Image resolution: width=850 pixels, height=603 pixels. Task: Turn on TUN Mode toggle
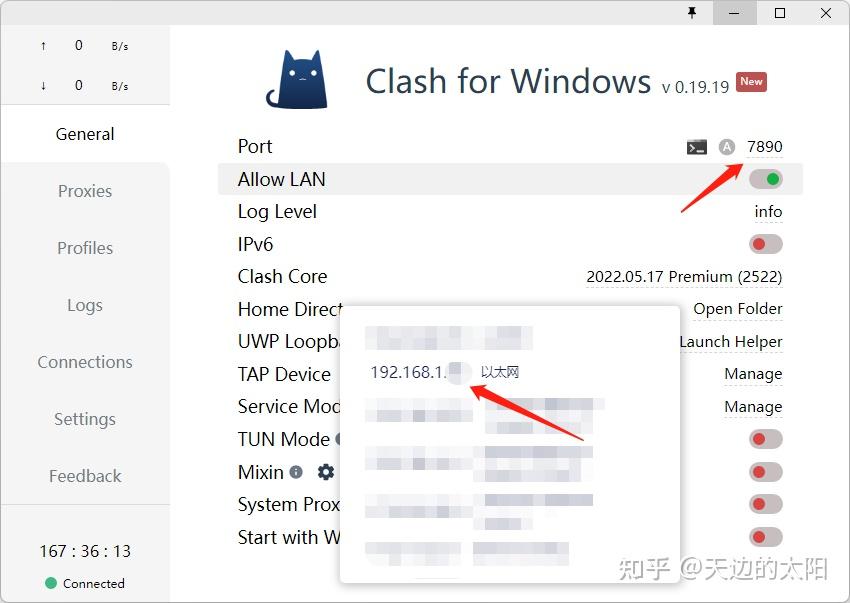765,439
